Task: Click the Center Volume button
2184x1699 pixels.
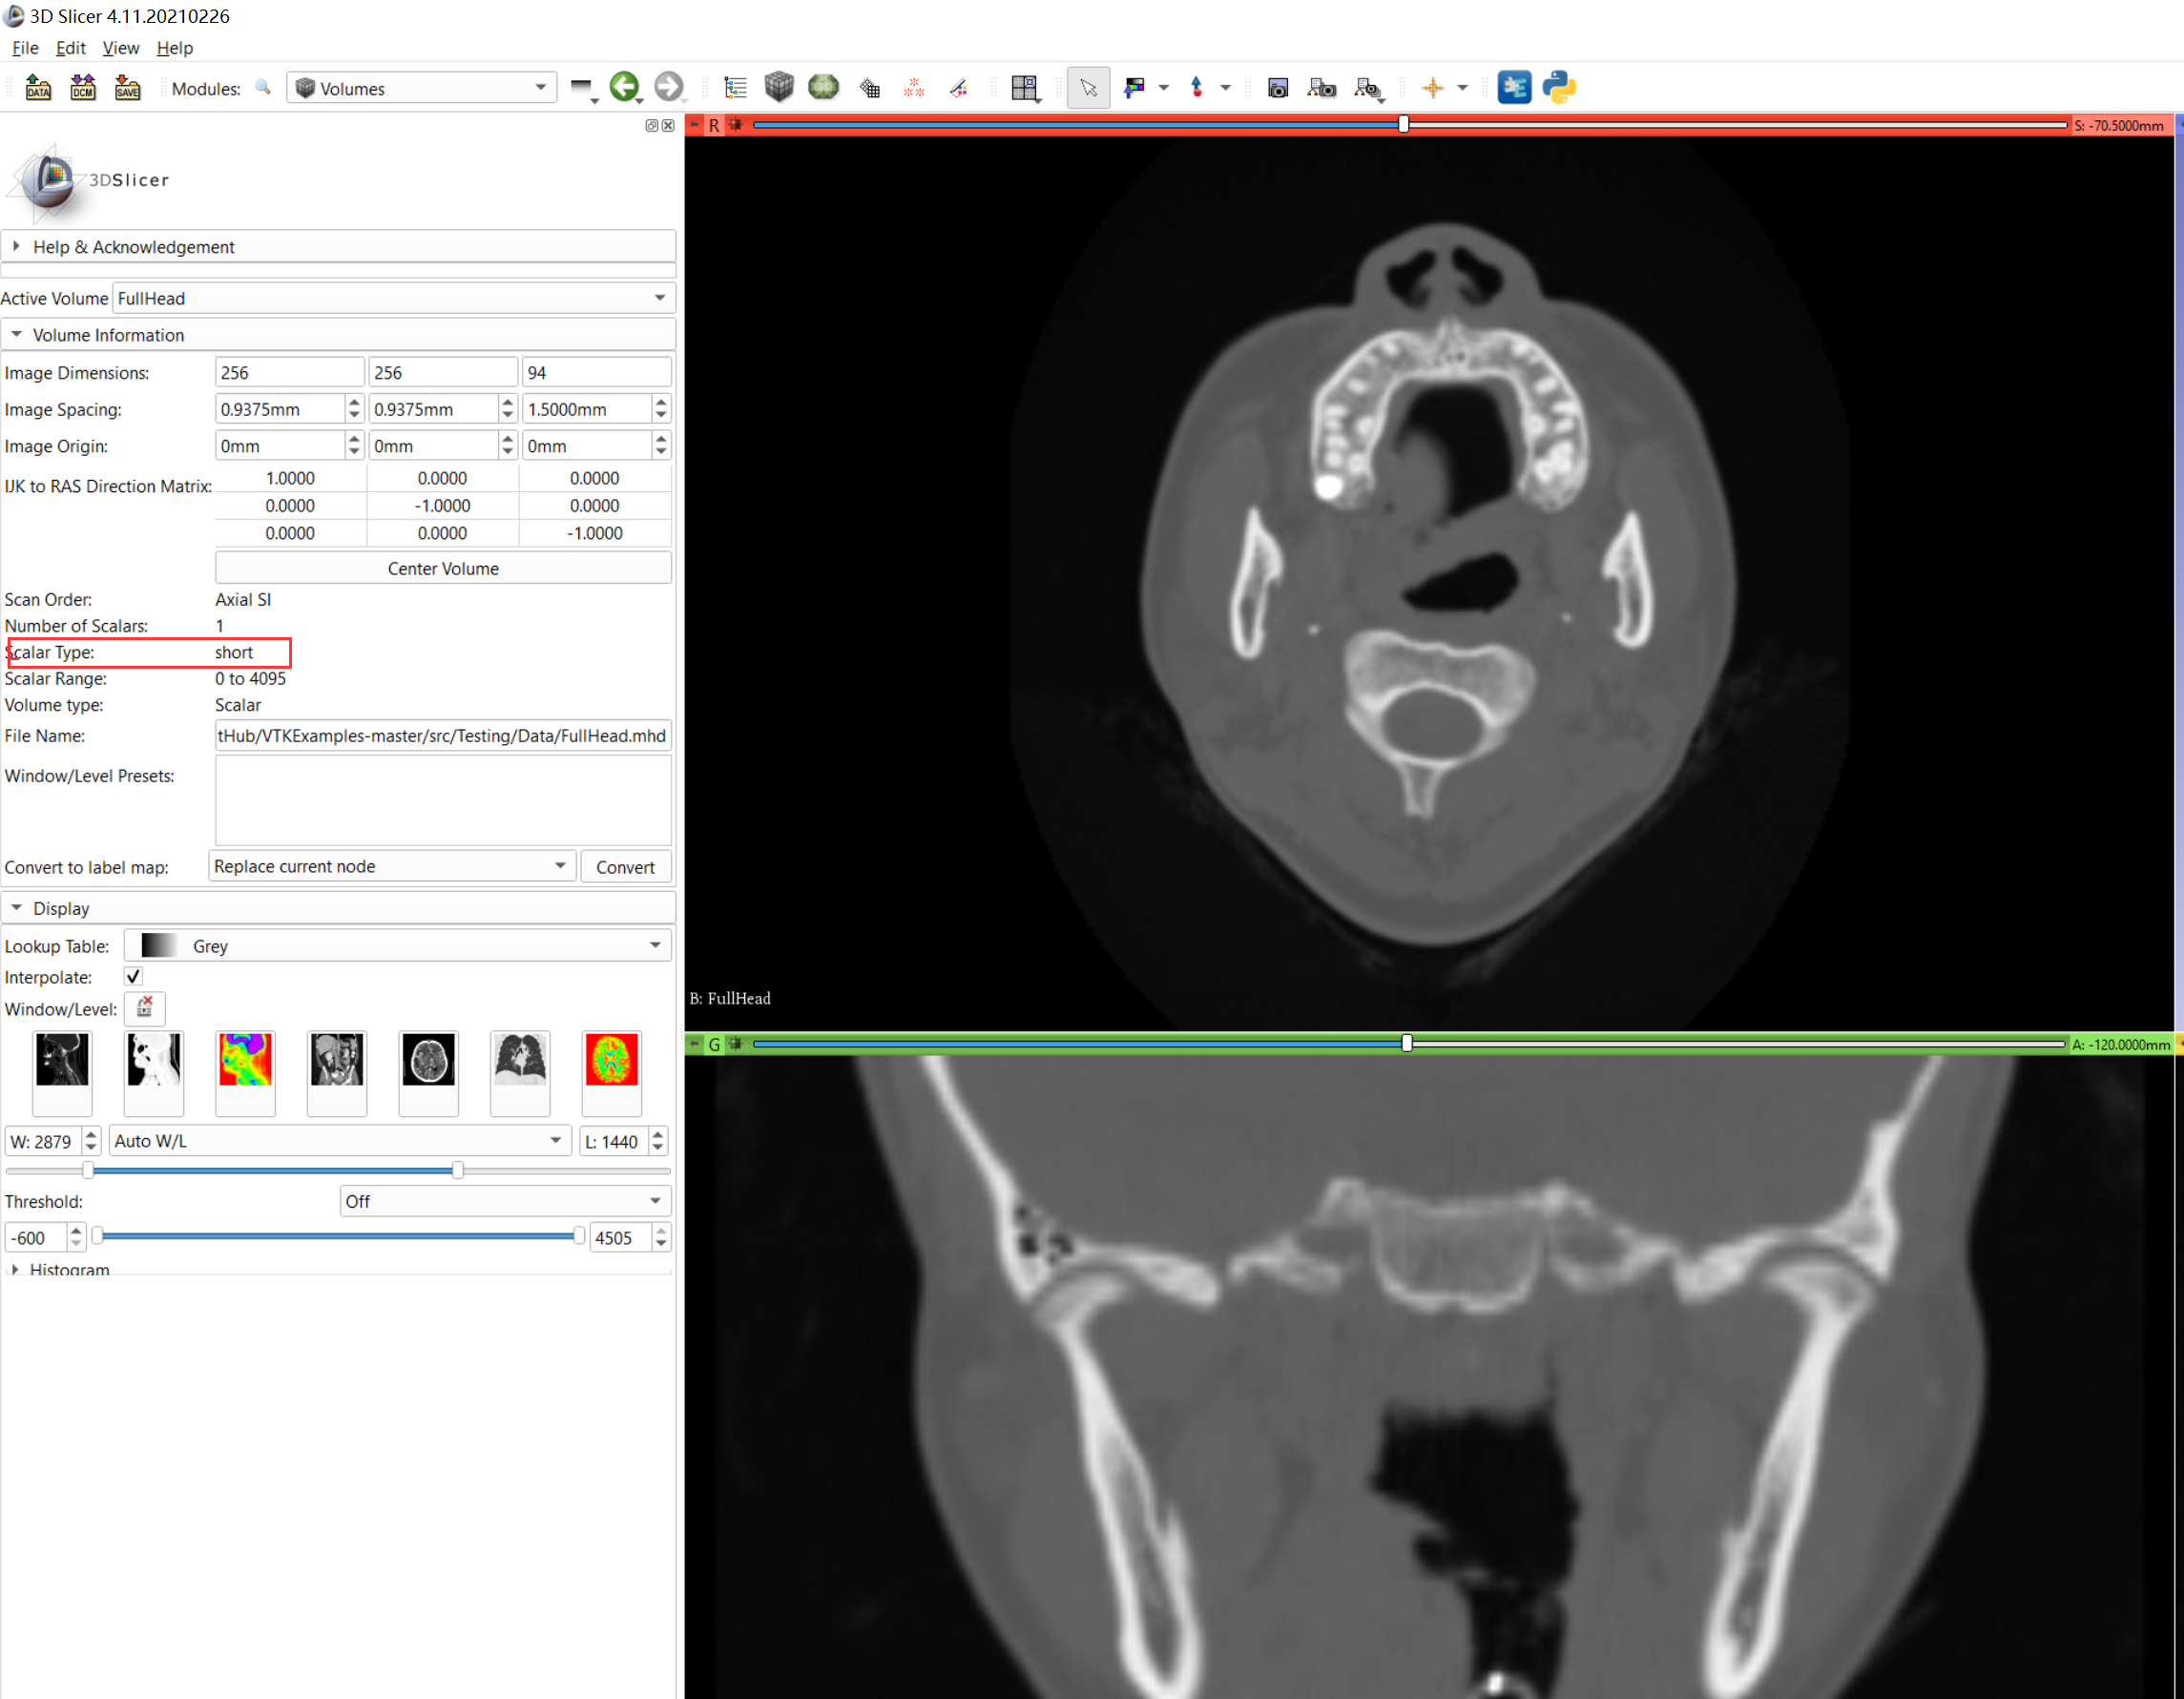Action: point(443,568)
